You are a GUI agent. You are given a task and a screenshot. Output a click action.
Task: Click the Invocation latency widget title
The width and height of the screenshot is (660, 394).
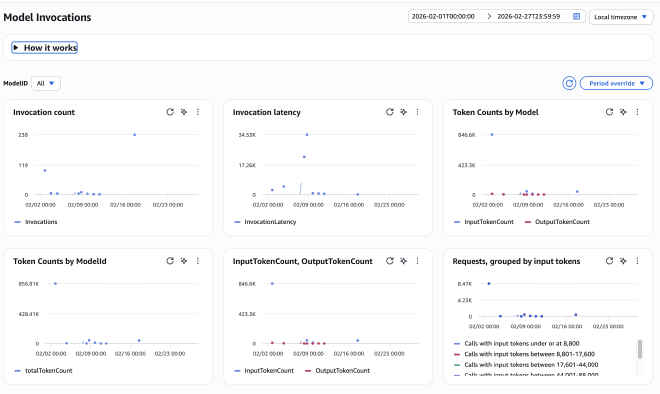click(267, 112)
